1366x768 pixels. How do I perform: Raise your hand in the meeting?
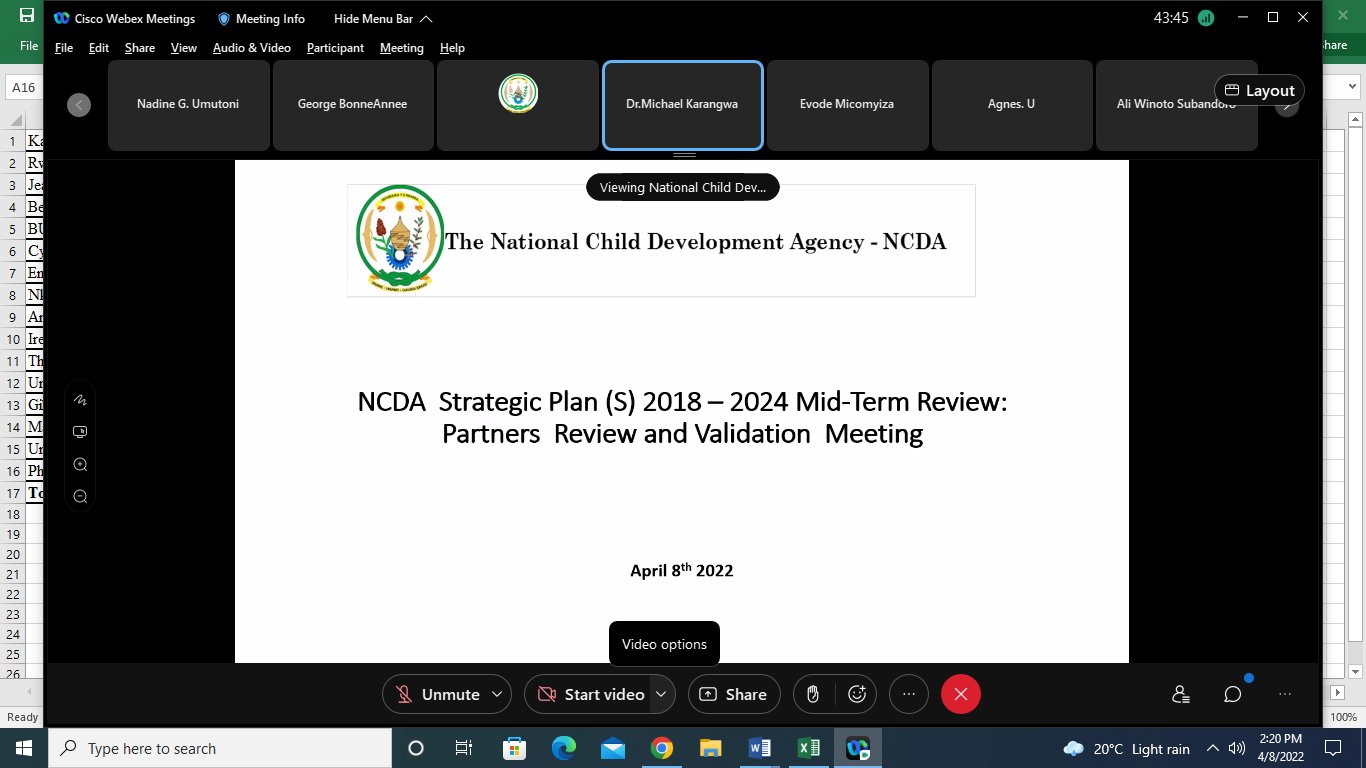[x=812, y=693]
